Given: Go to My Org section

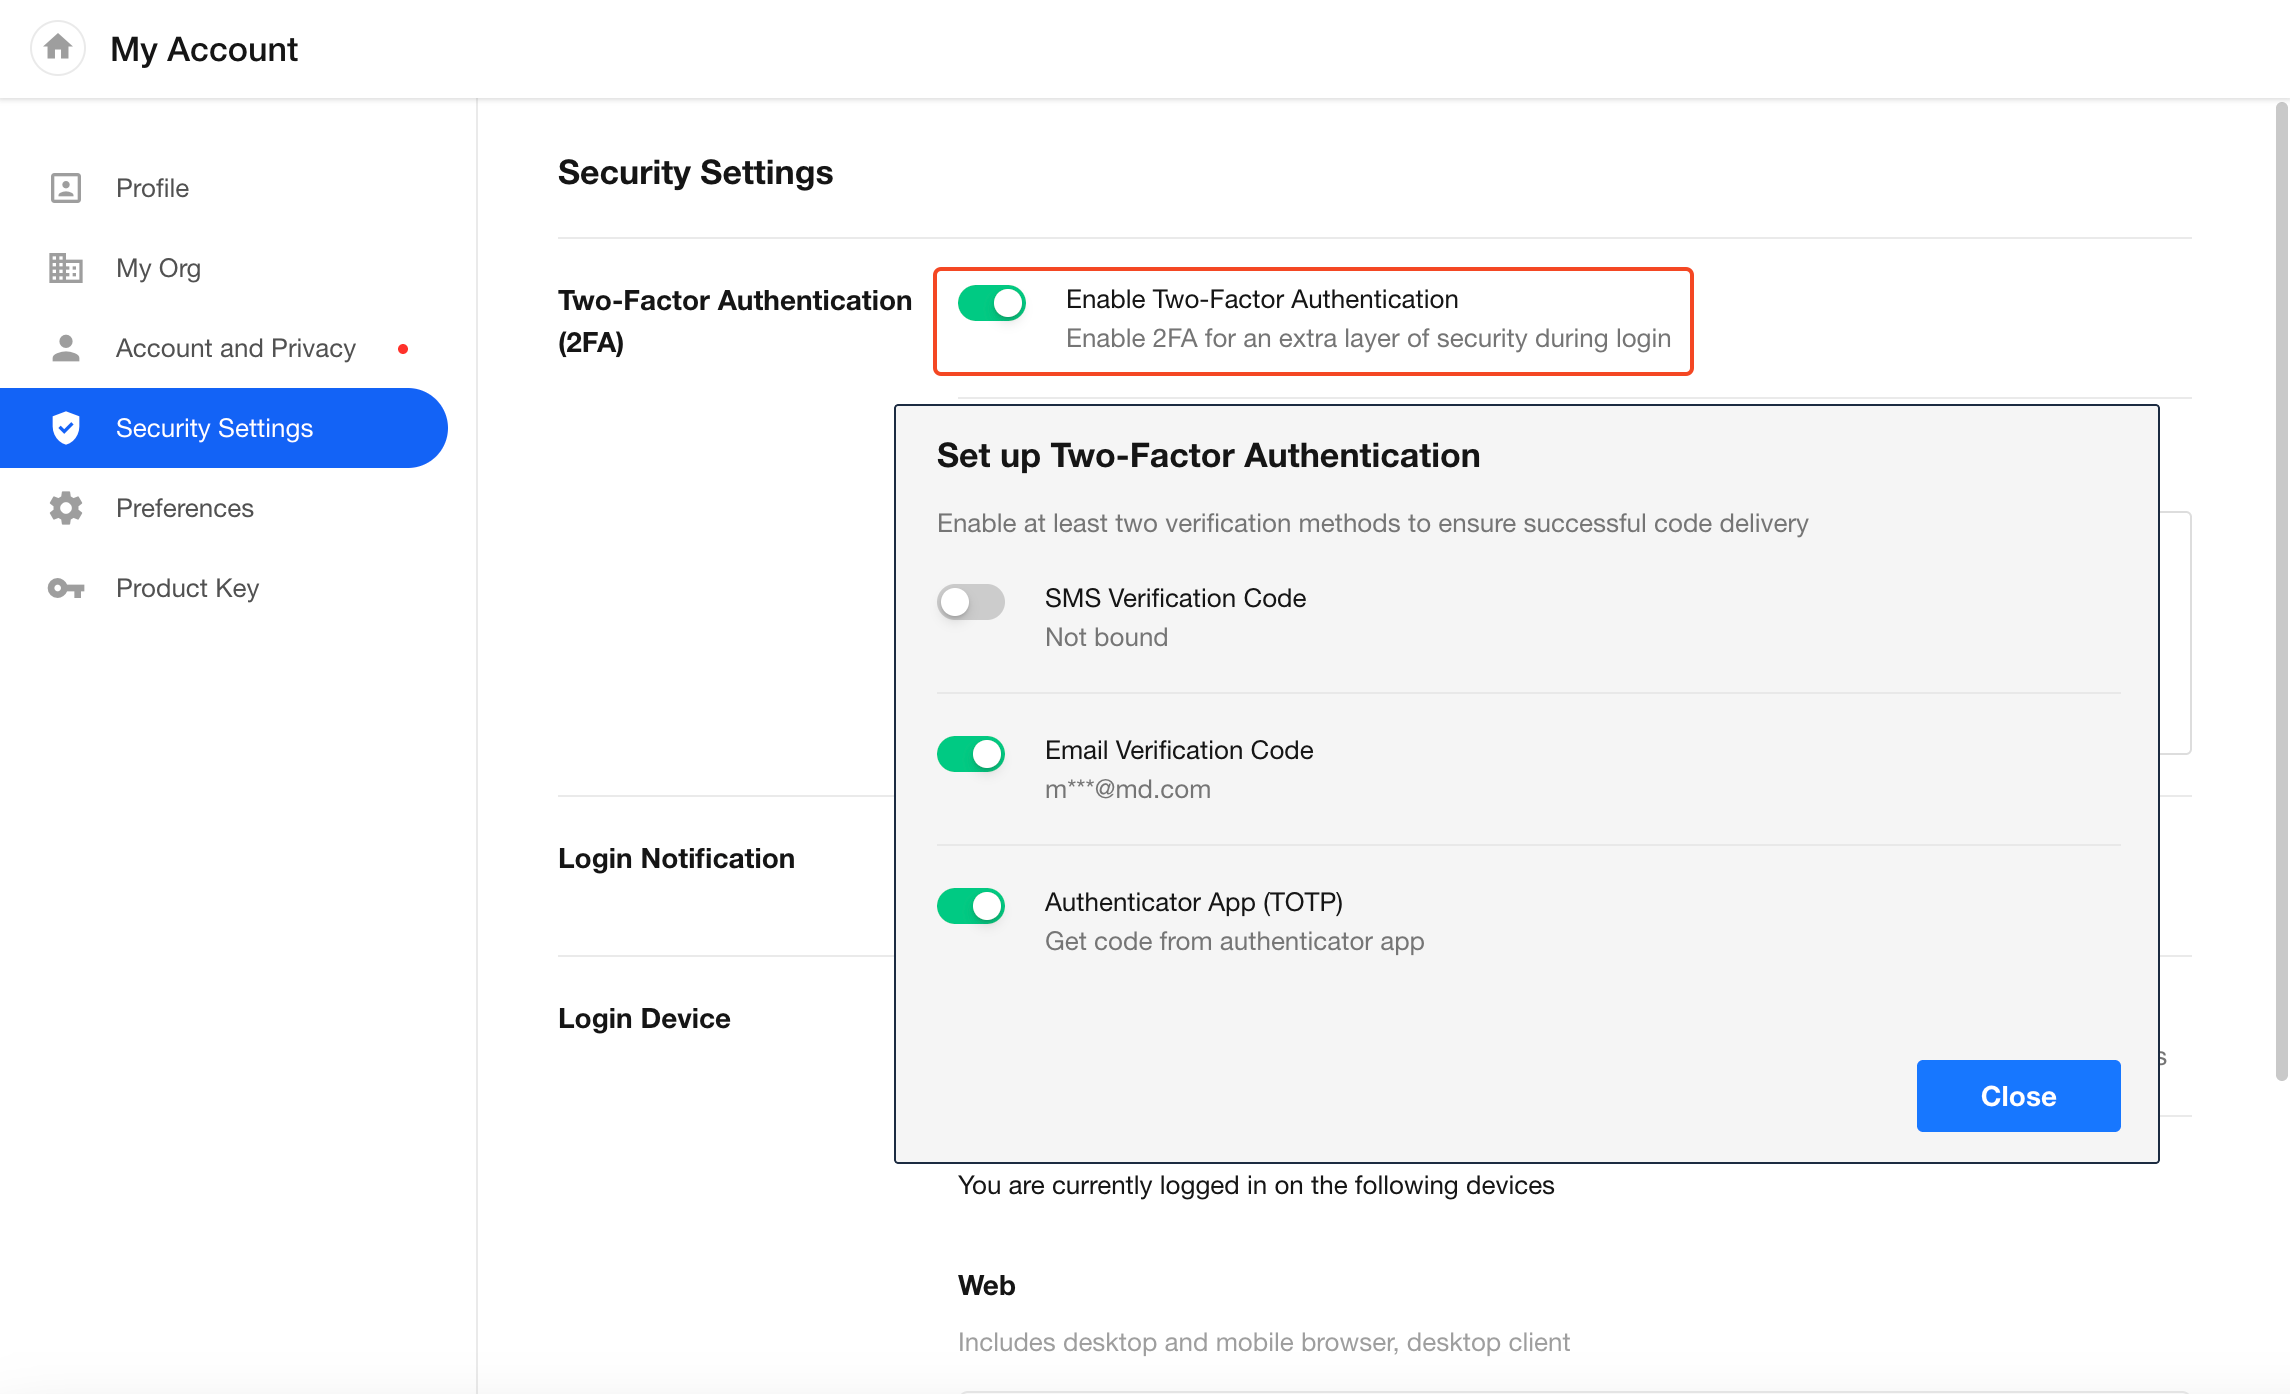Looking at the screenshot, I should pyautogui.click(x=158, y=268).
